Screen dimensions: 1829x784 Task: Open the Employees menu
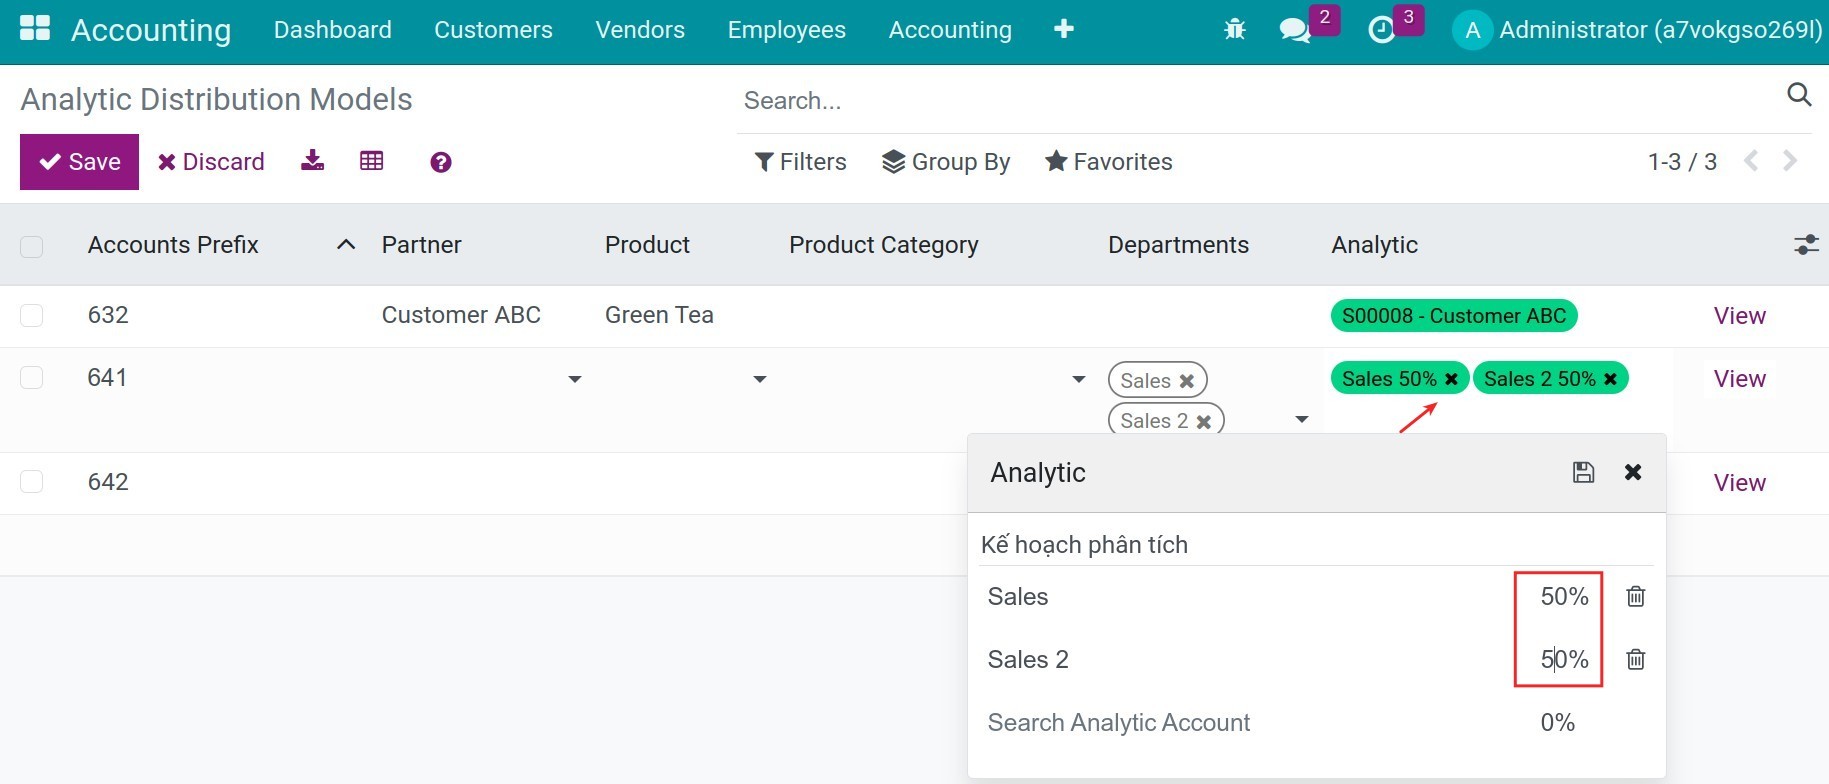tap(787, 30)
